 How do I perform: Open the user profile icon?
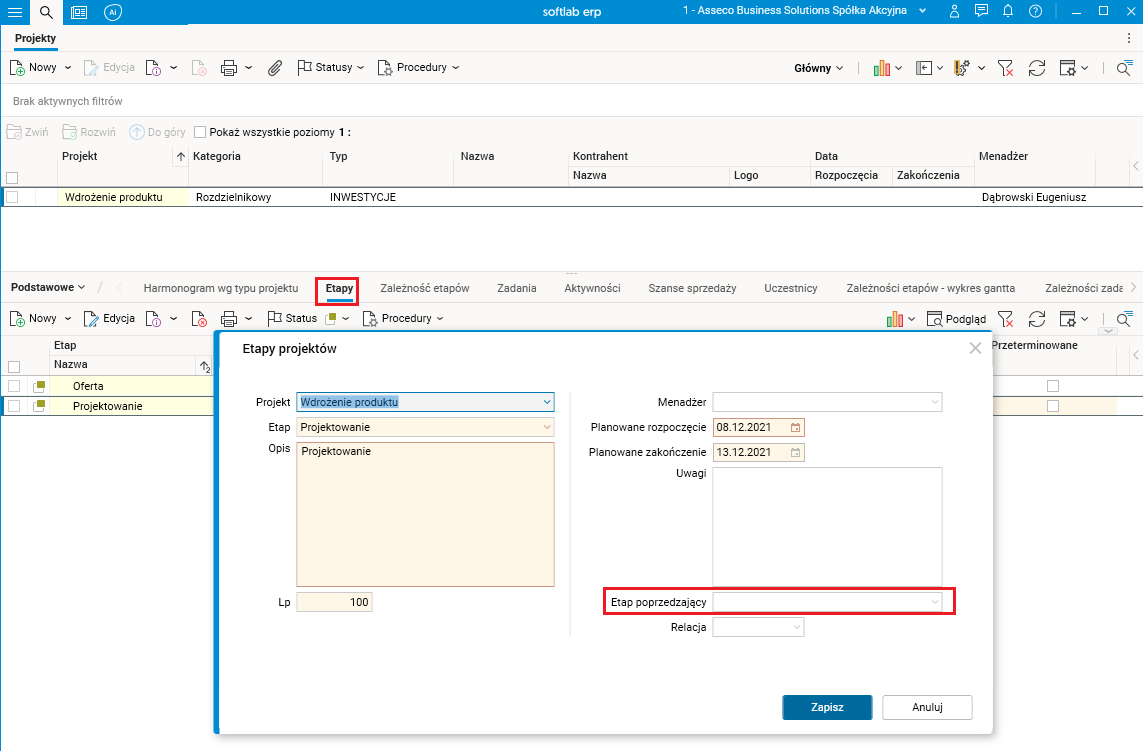coord(953,12)
